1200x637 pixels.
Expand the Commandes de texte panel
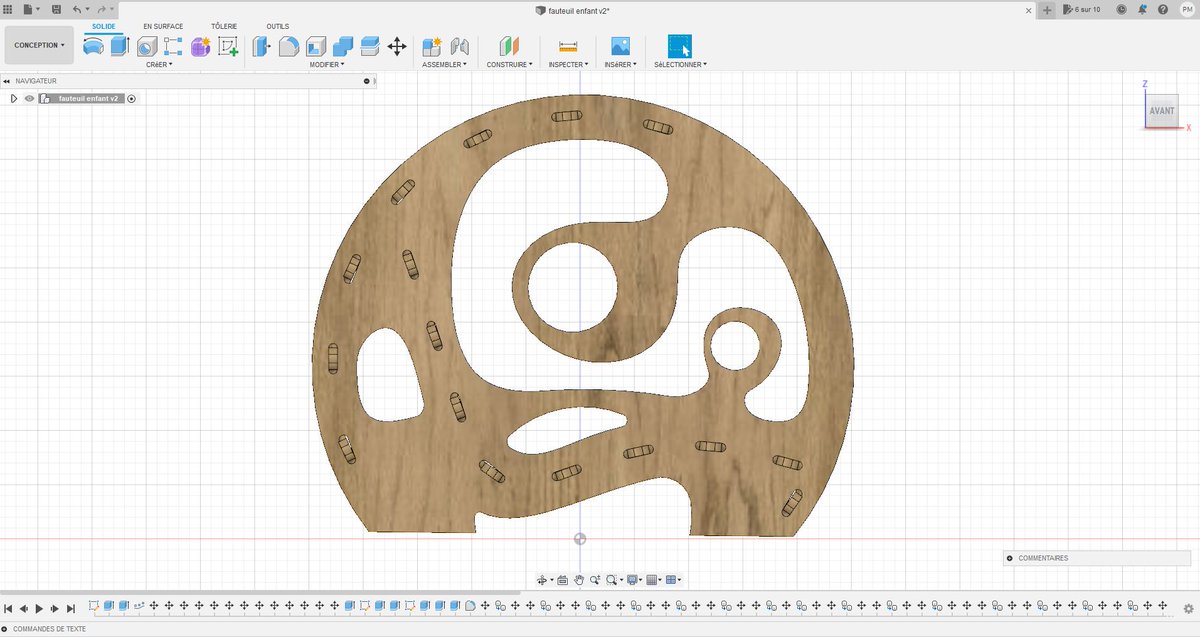(x=6, y=629)
